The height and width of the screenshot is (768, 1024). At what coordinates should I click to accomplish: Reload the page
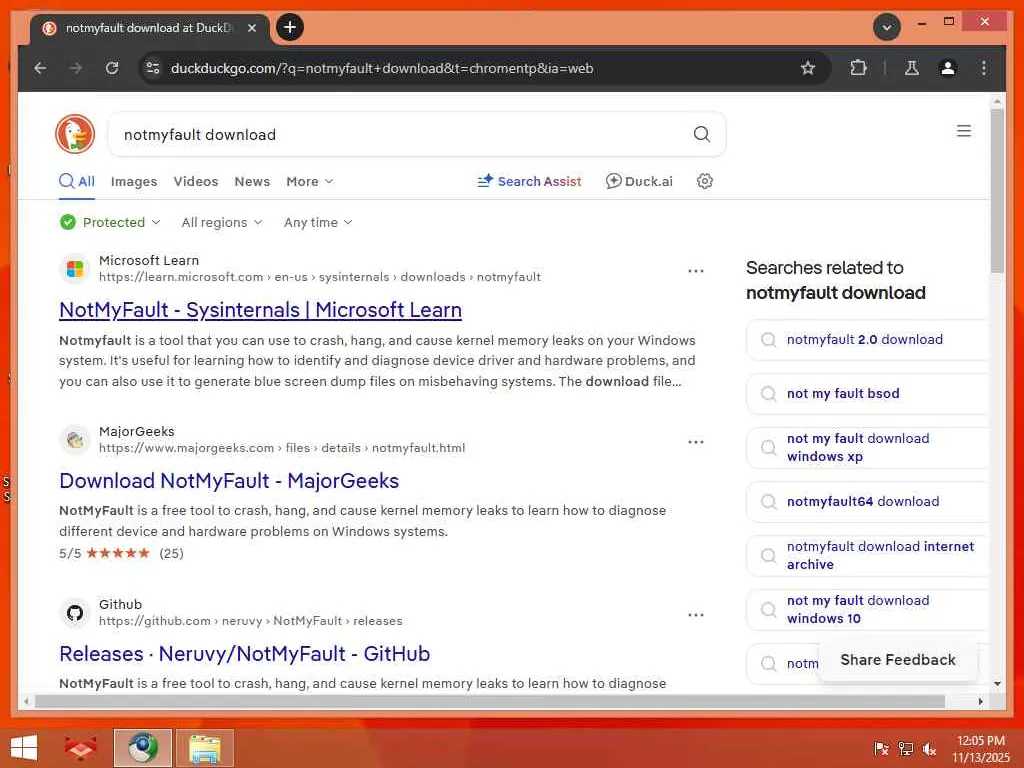click(x=112, y=68)
